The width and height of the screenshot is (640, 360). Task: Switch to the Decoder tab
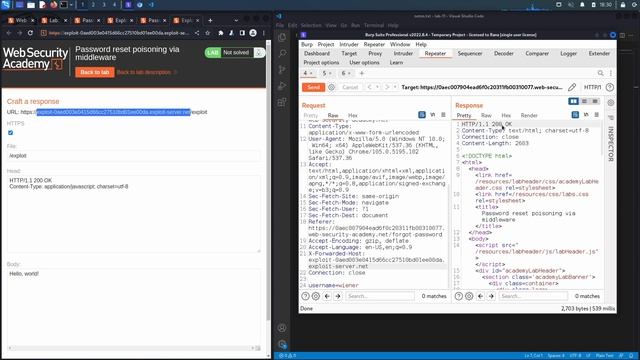504,53
